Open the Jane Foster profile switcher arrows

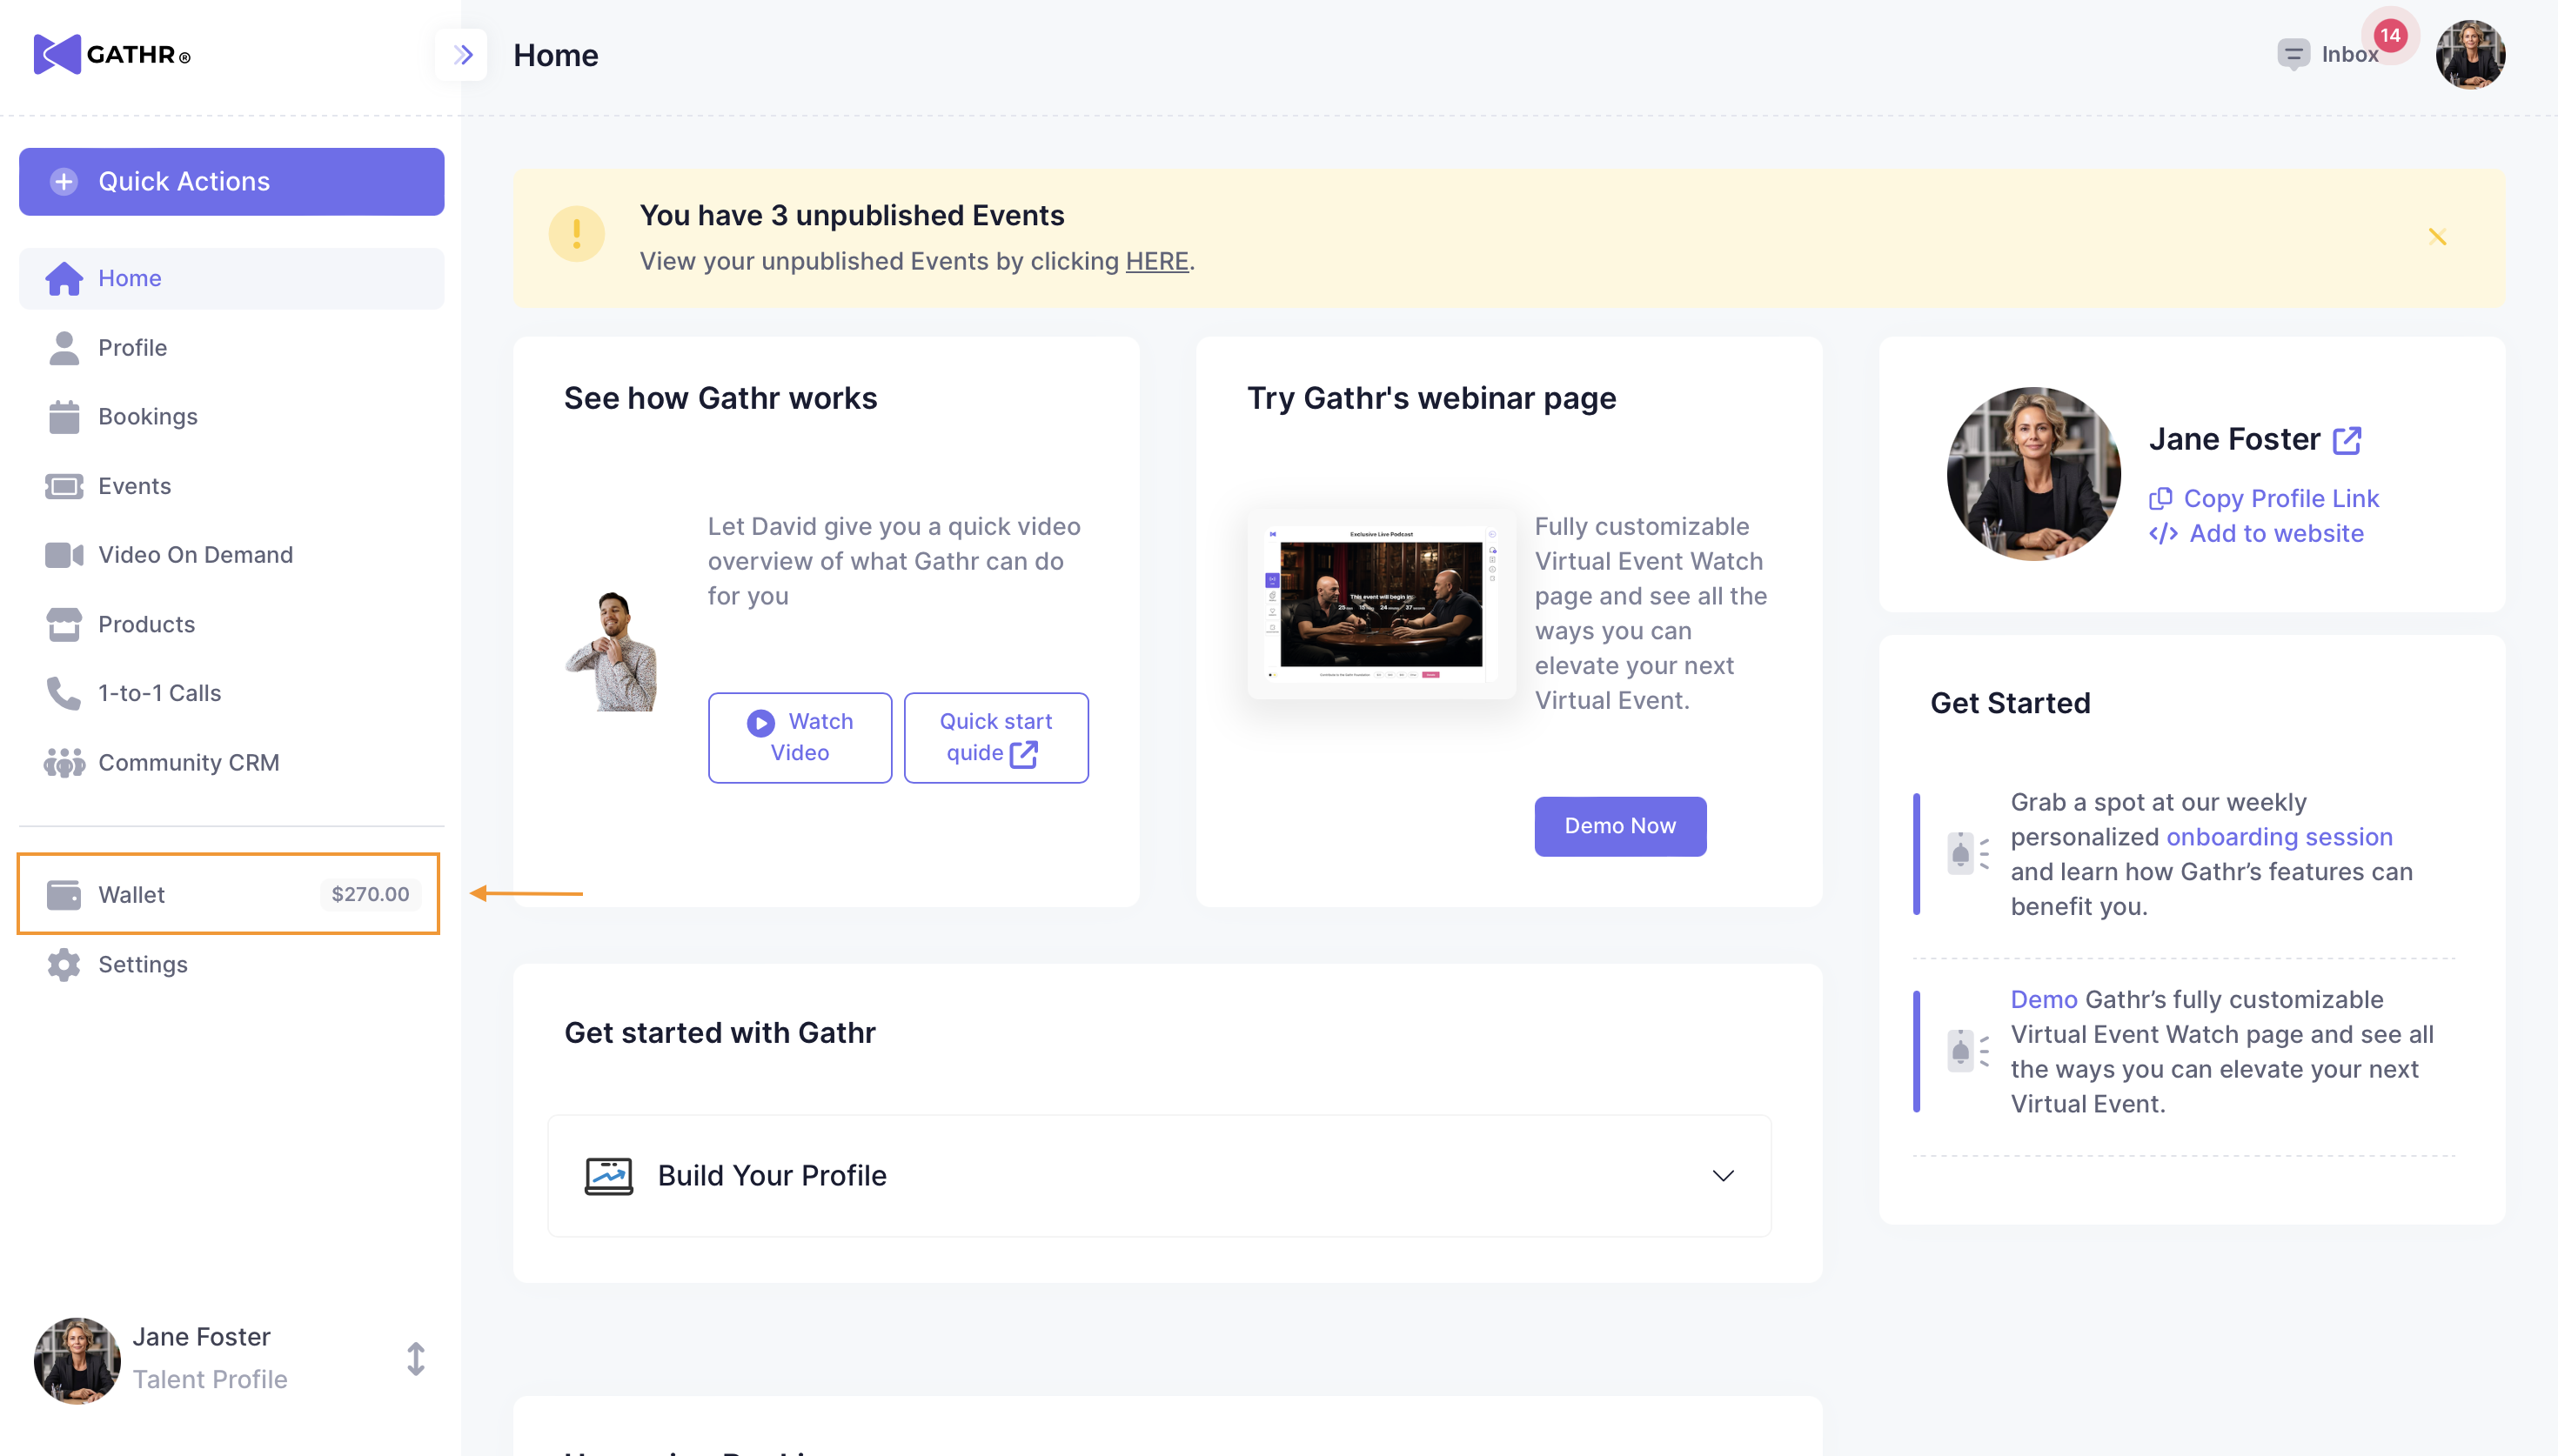tap(416, 1358)
